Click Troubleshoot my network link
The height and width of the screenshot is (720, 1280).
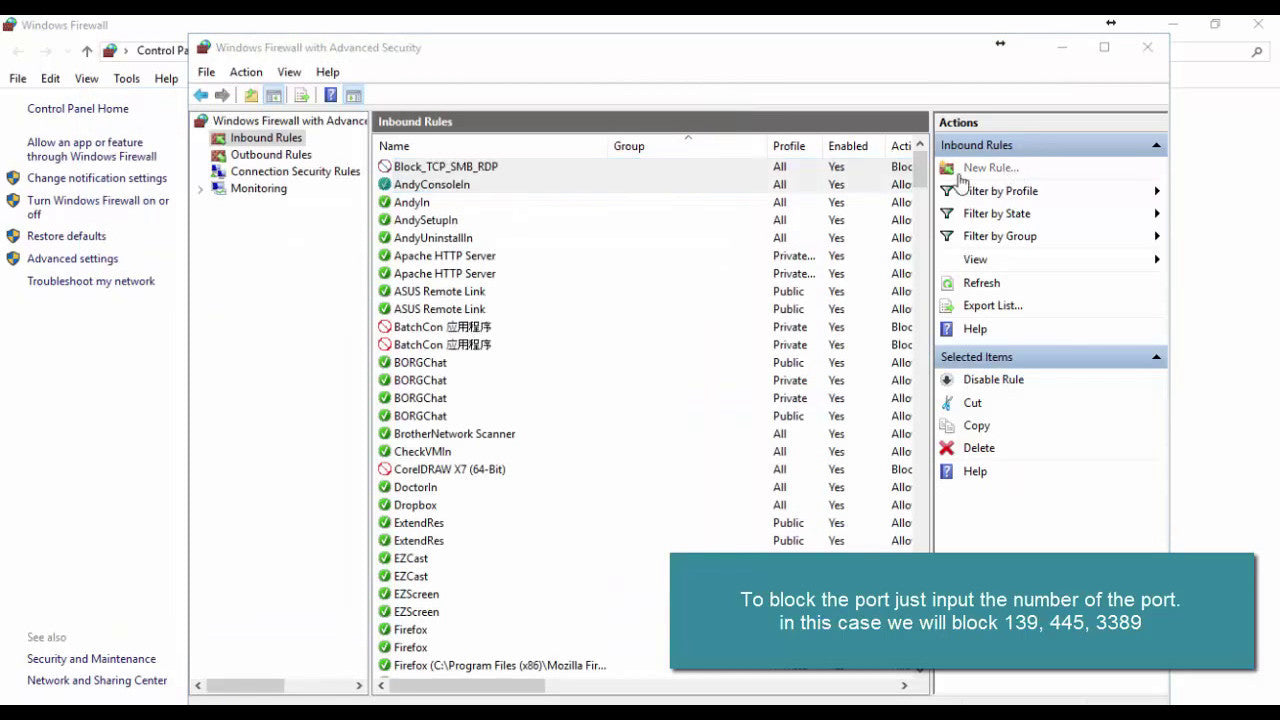[91, 282]
